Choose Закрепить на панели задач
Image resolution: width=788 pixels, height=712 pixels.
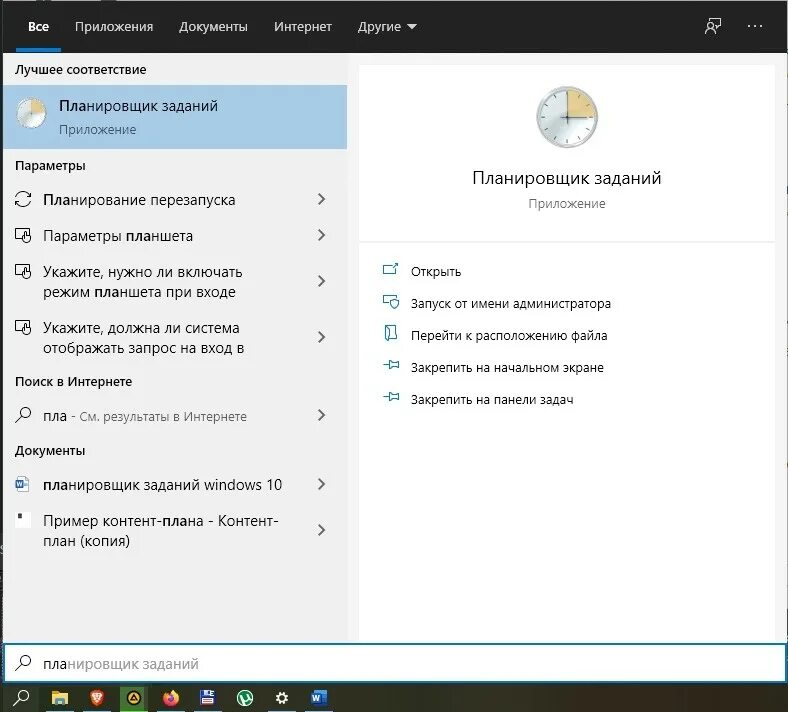click(x=492, y=399)
